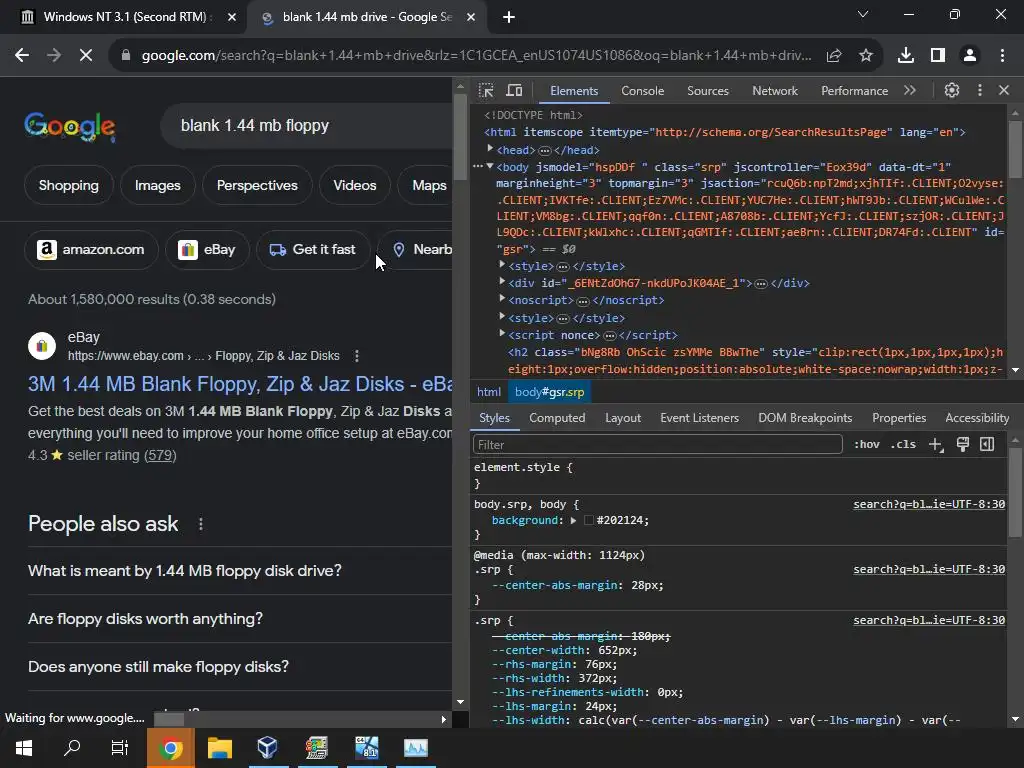Click the Google search box
This screenshot has width=1024, height=768.
click(x=307, y=125)
